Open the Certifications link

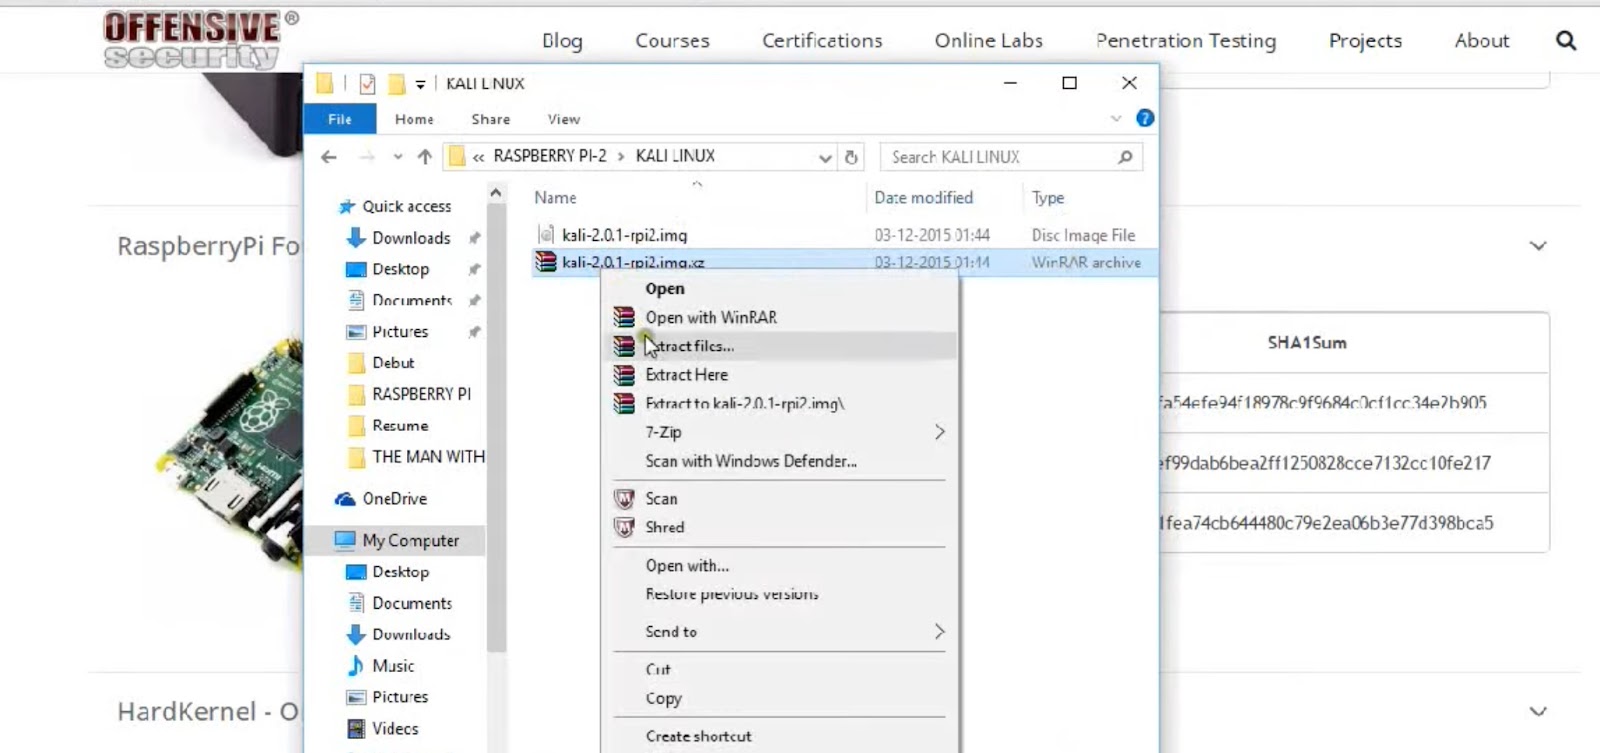pos(822,41)
